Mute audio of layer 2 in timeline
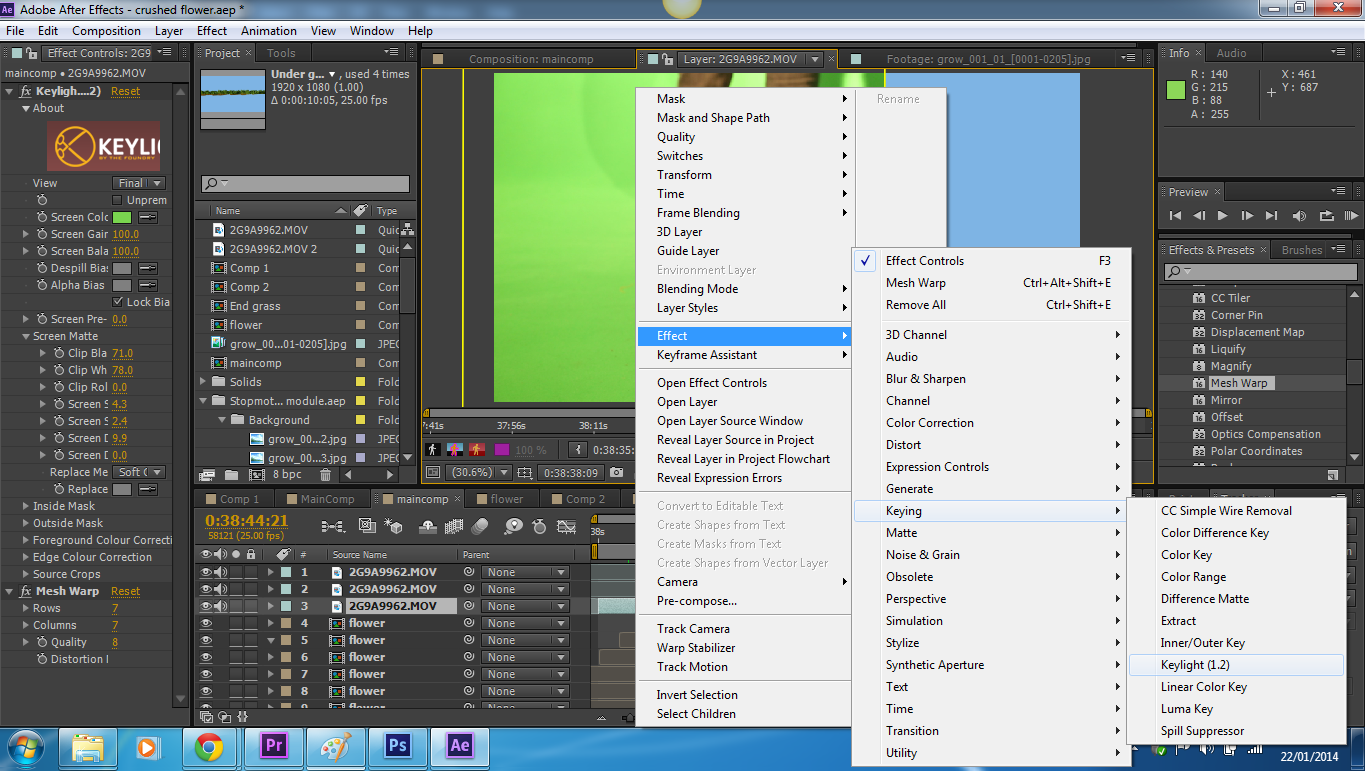Screen dimensions: 1367x773 (x=220, y=590)
